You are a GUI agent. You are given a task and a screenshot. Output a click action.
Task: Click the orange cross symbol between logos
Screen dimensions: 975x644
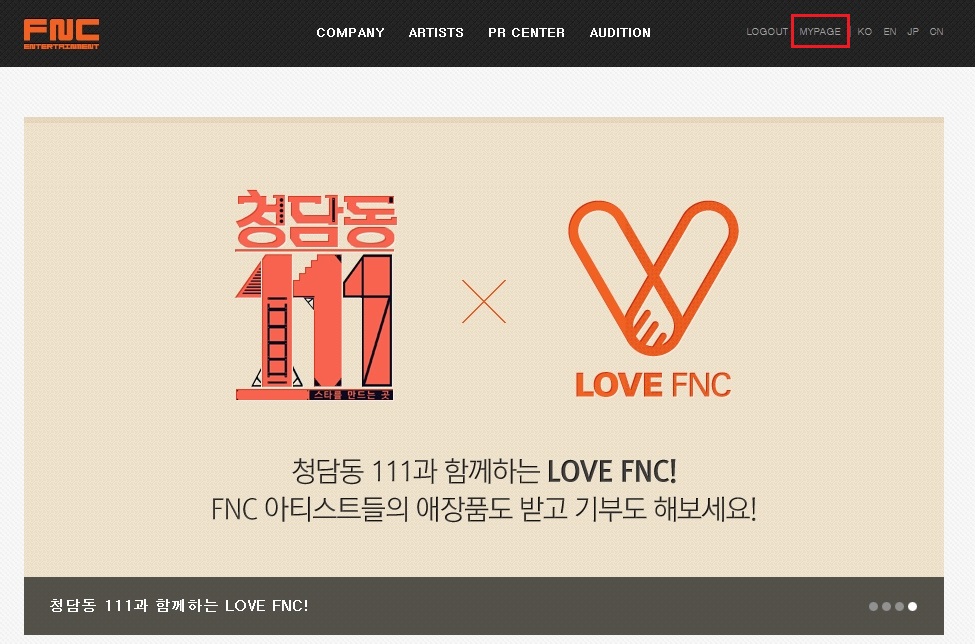[484, 301]
